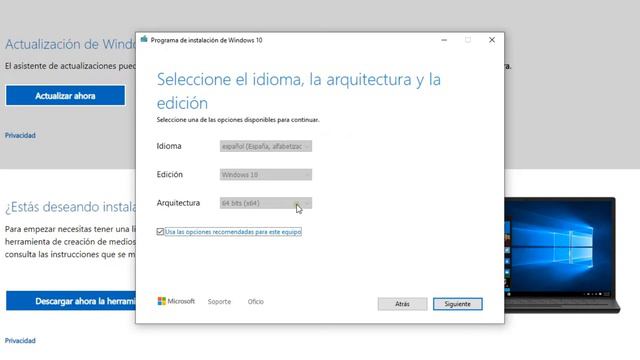
Task: Click the '¿Estás deseando instalar' webpage heading
Action: click(x=70, y=207)
